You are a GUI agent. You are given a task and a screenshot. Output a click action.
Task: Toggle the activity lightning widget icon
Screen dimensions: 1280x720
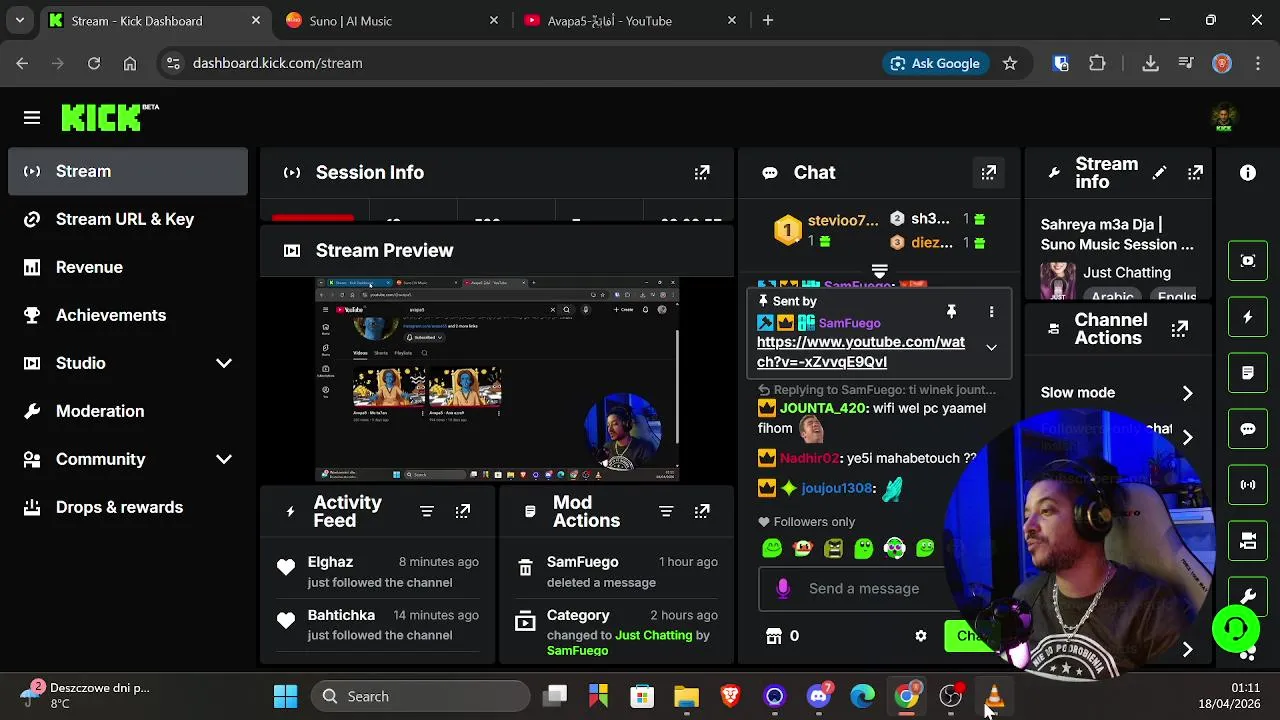click(1248, 317)
